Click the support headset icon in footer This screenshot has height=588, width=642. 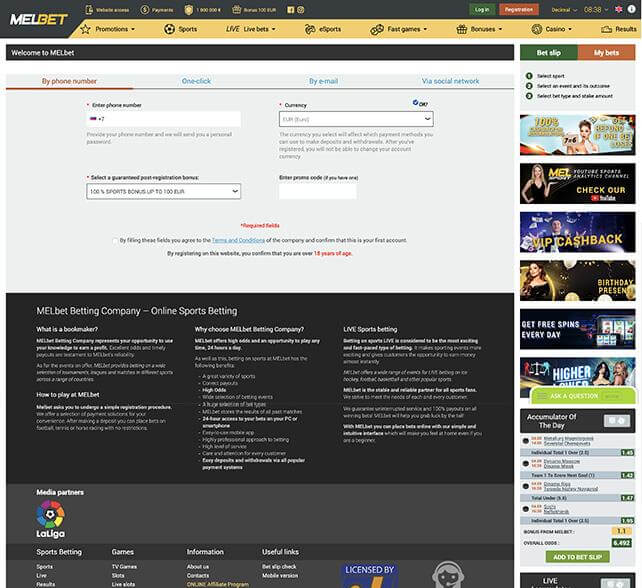[x=448, y=574]
